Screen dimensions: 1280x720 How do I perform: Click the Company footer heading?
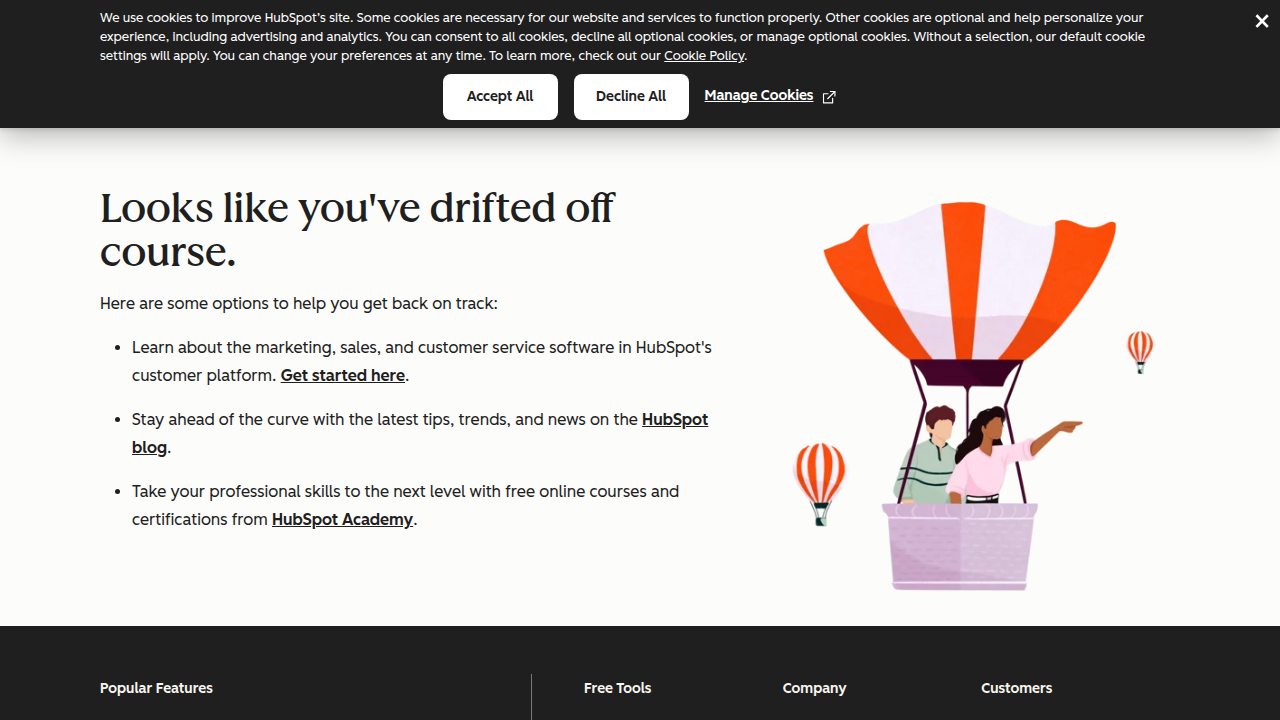click(x=814, y=688)
